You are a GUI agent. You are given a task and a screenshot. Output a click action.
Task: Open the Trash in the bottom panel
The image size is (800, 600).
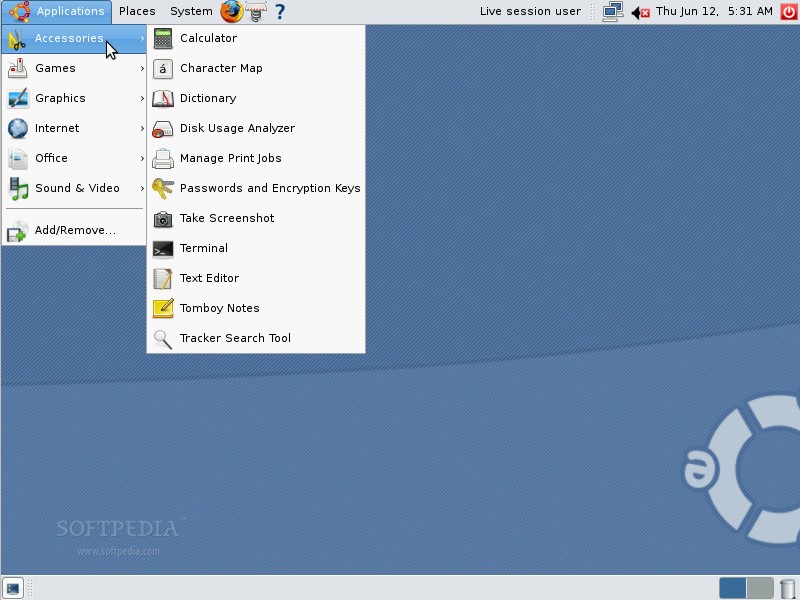click(x=787, y=588)
